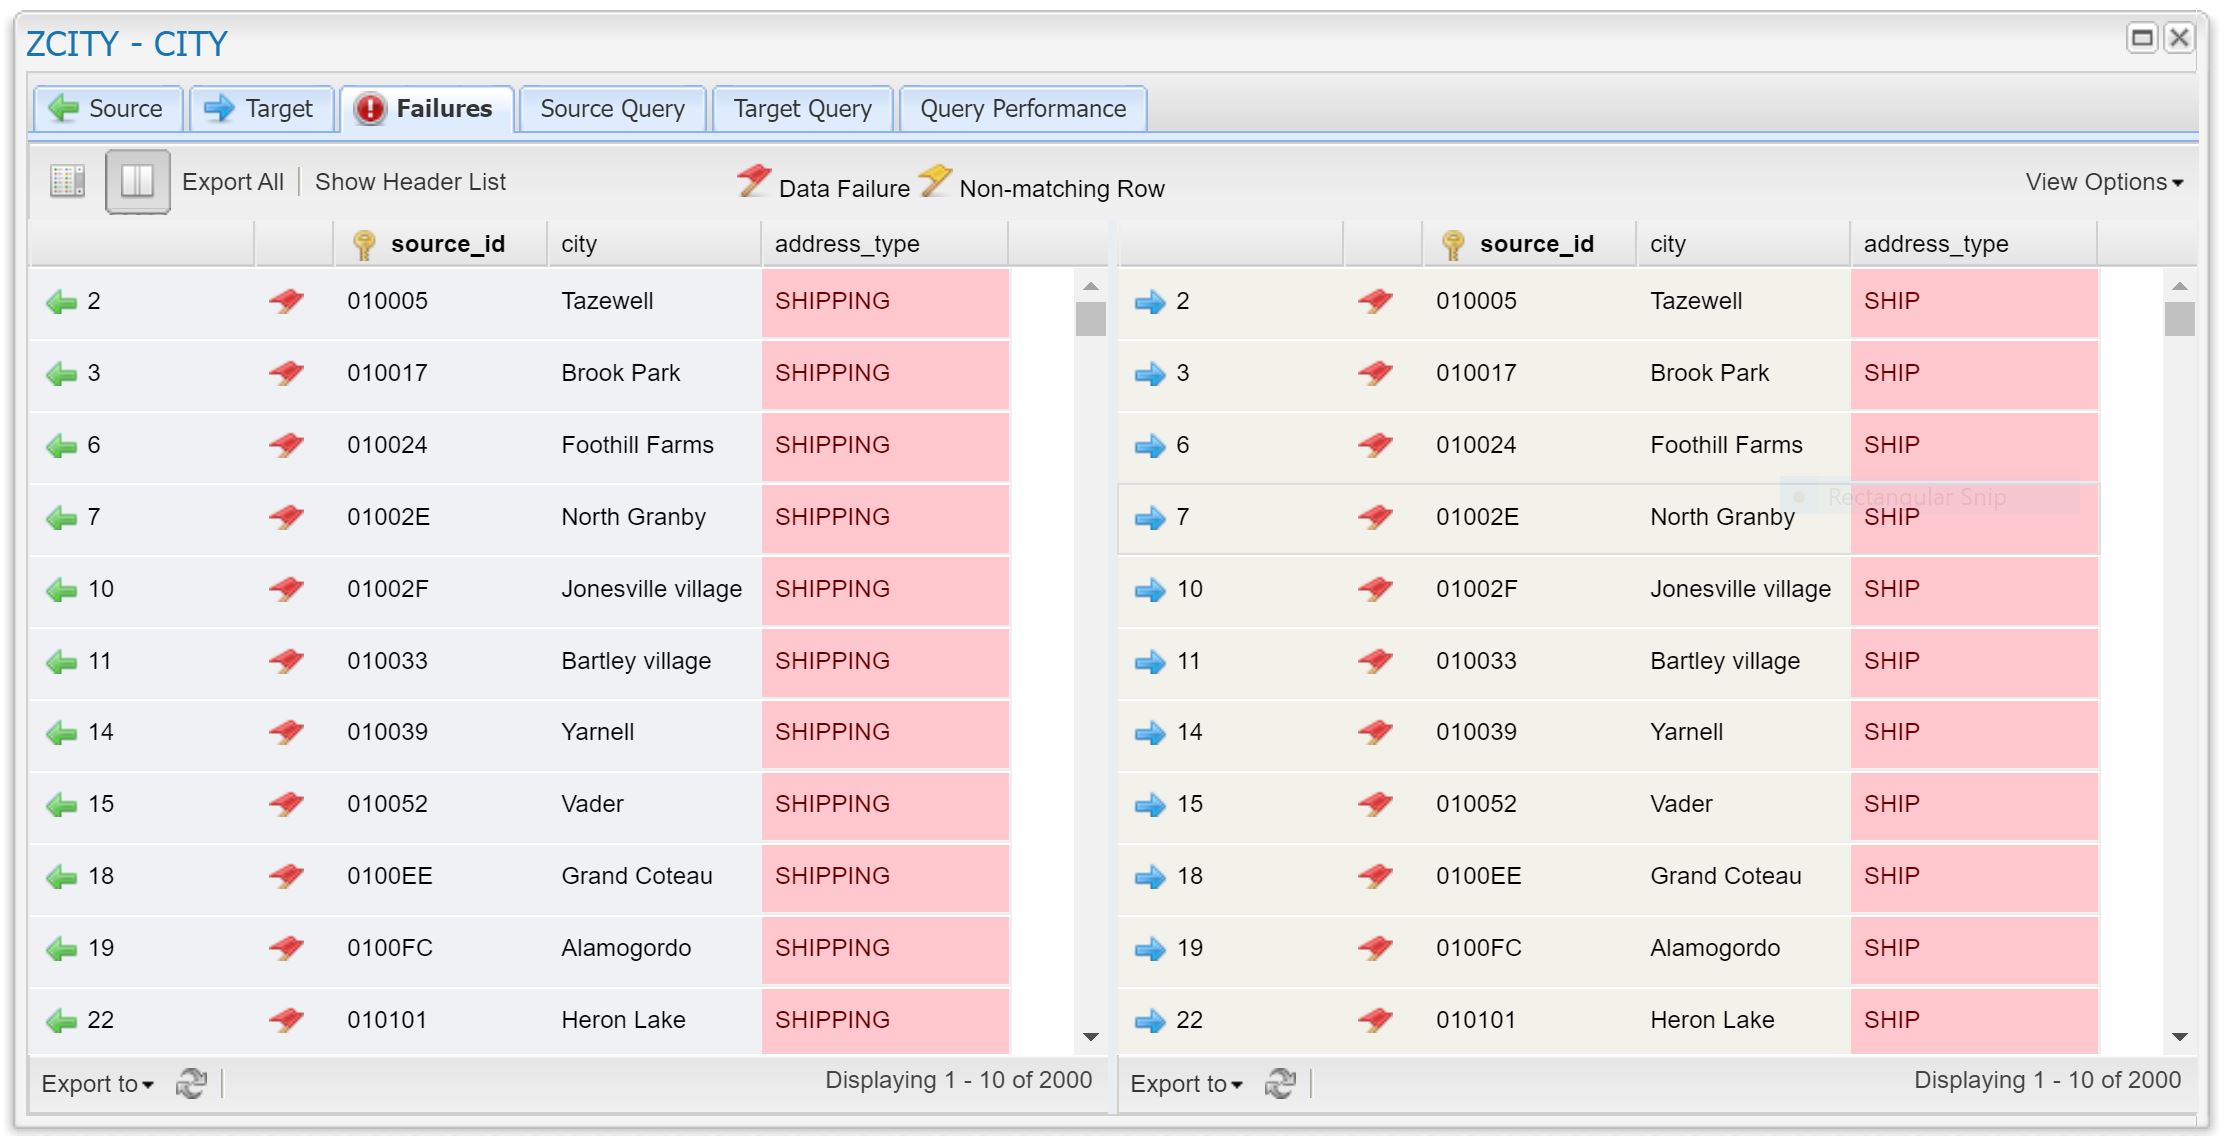Refresh the right target pane
The image size is (2226, 1141).
click(x=1280, y=1083)
